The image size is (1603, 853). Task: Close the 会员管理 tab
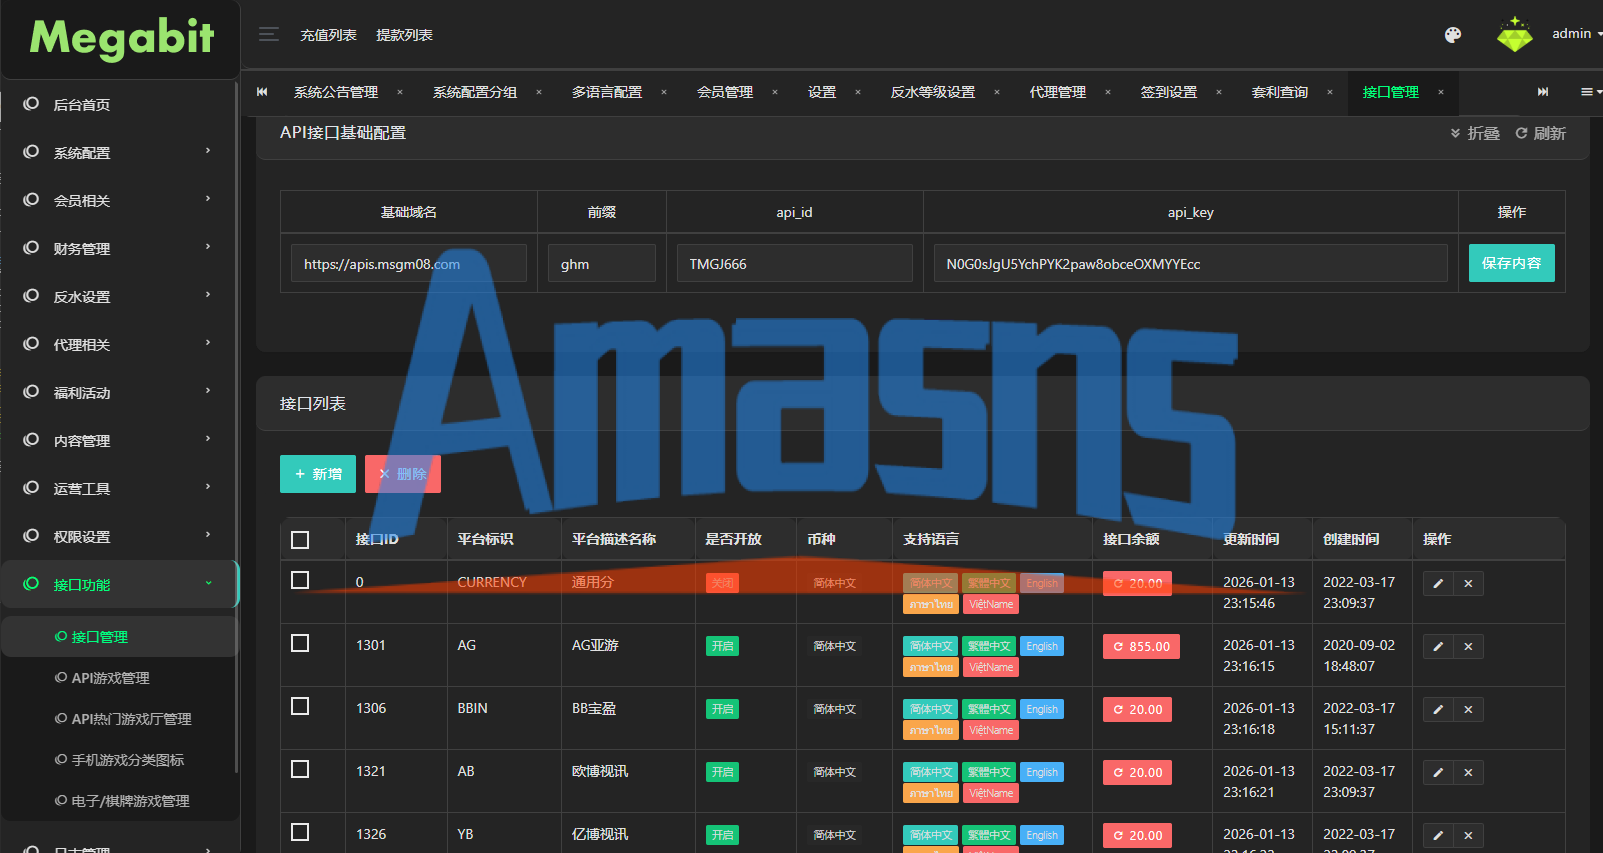[x=775, y=92]
